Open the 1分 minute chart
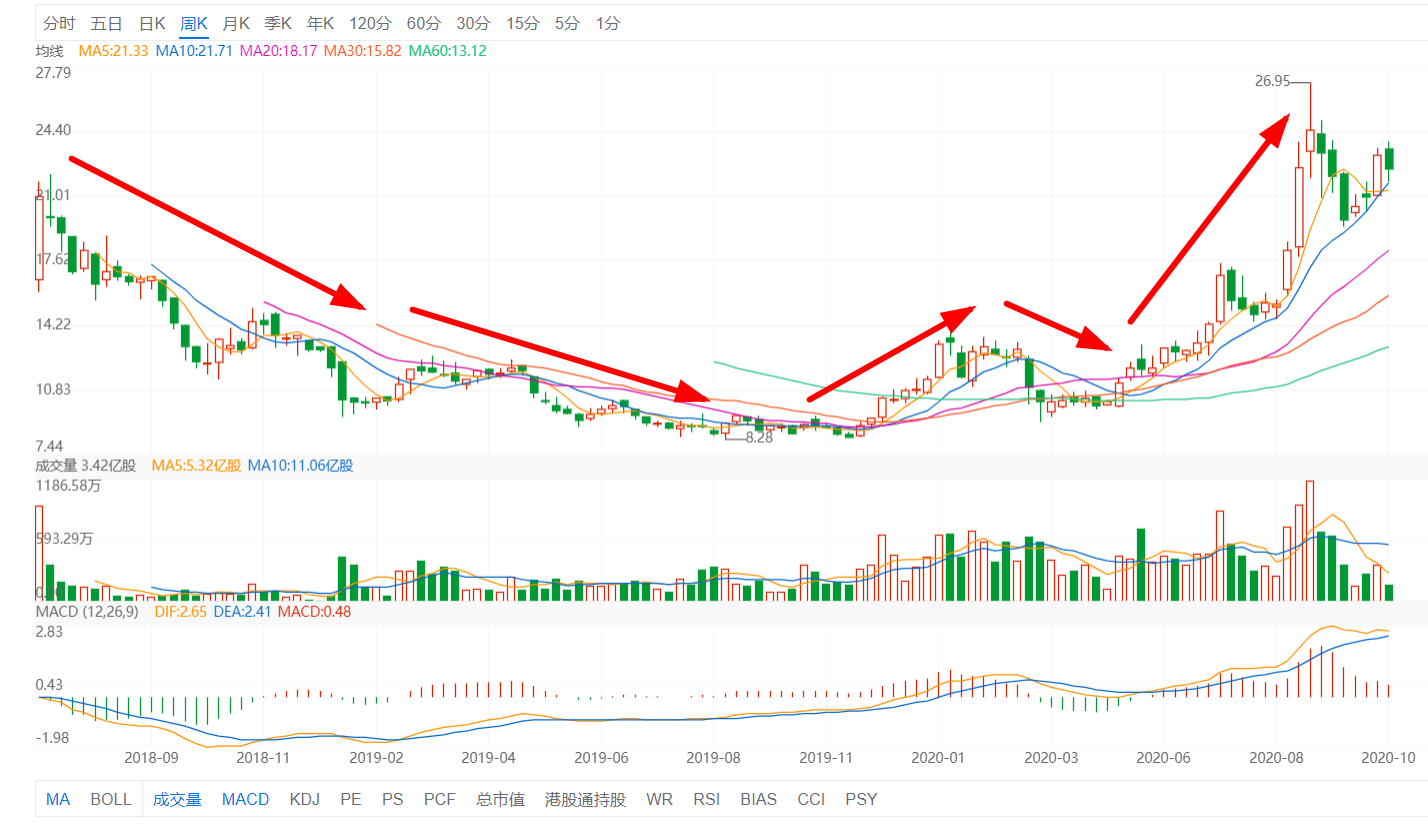This screenshot has height=830, width=1428. point(607,23)
